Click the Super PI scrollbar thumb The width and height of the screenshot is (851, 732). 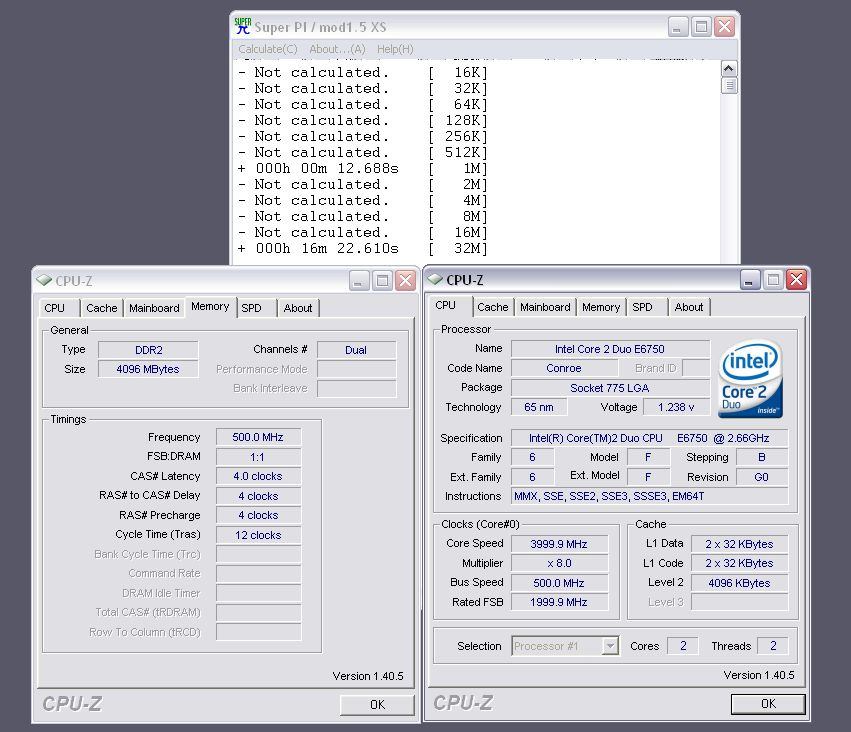click(x=729, y=85)
